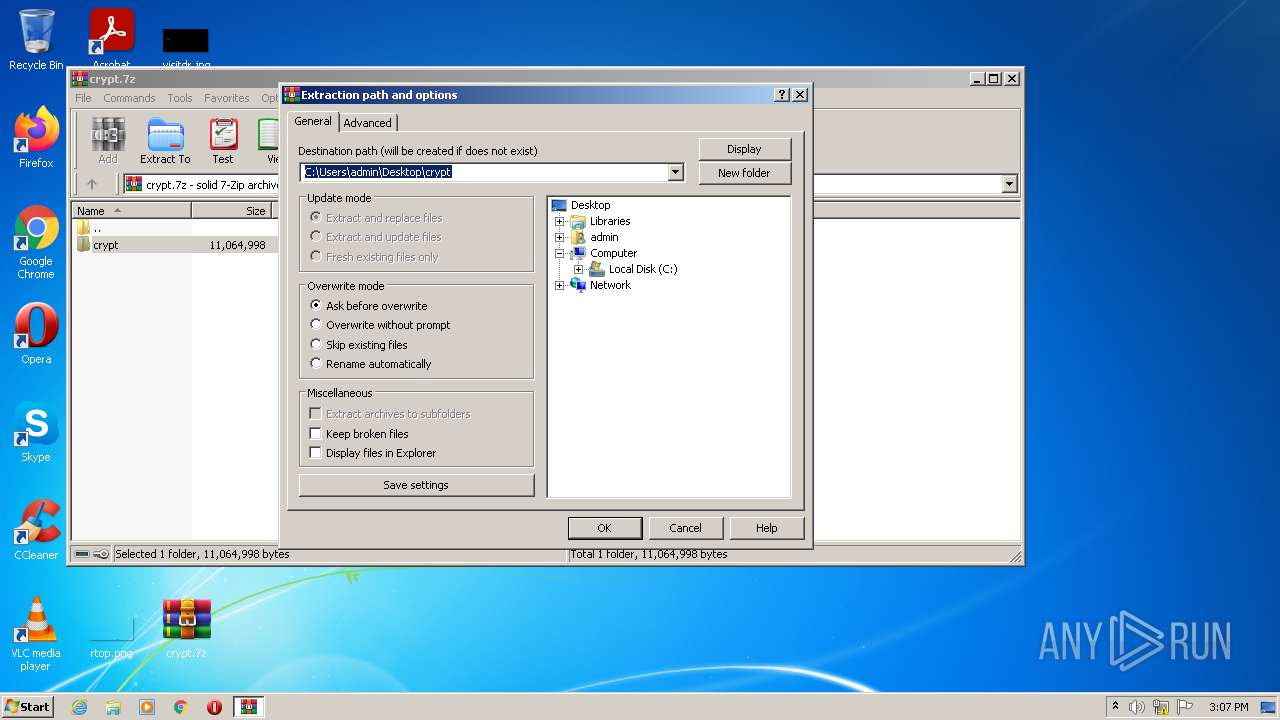The height and width of the screenshot is (720, 1280).
Task: Click the Help button
Action: (x=766, y=528)
